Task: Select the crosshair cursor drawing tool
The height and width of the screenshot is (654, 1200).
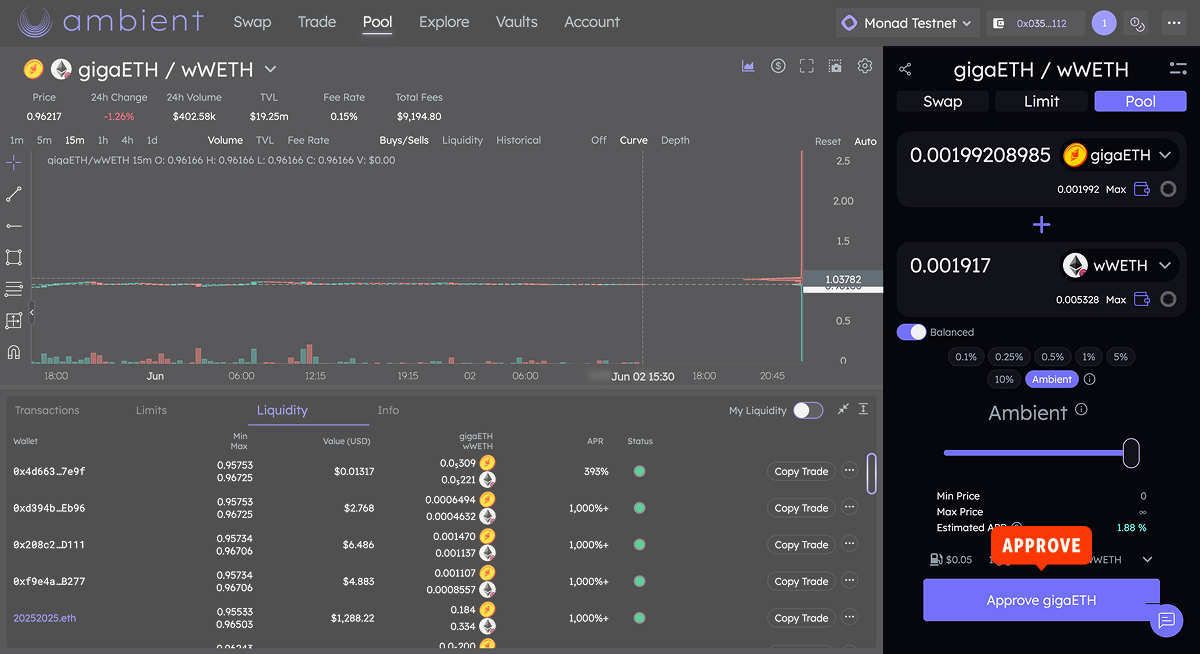Action: click(14, 162)
